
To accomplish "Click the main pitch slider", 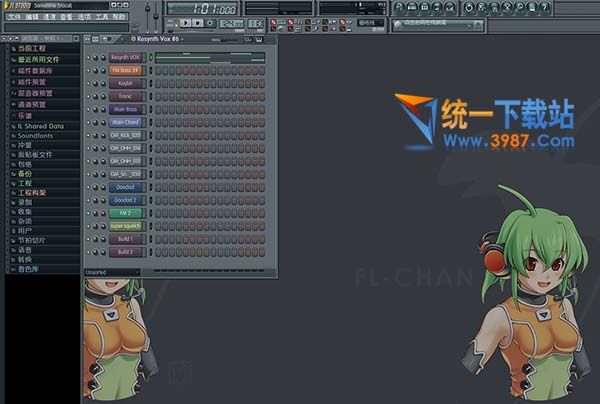I will [x=156, y=16].
